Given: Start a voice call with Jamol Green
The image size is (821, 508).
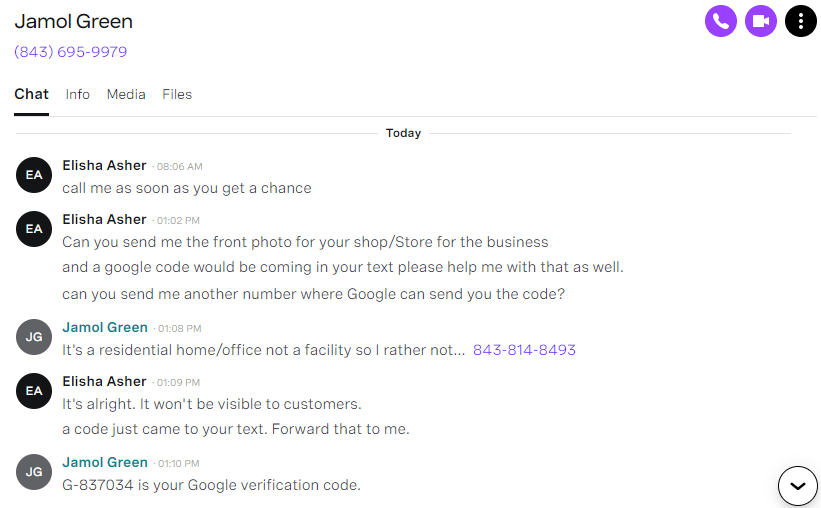Looking at the screenshot, I should point(720,21).
